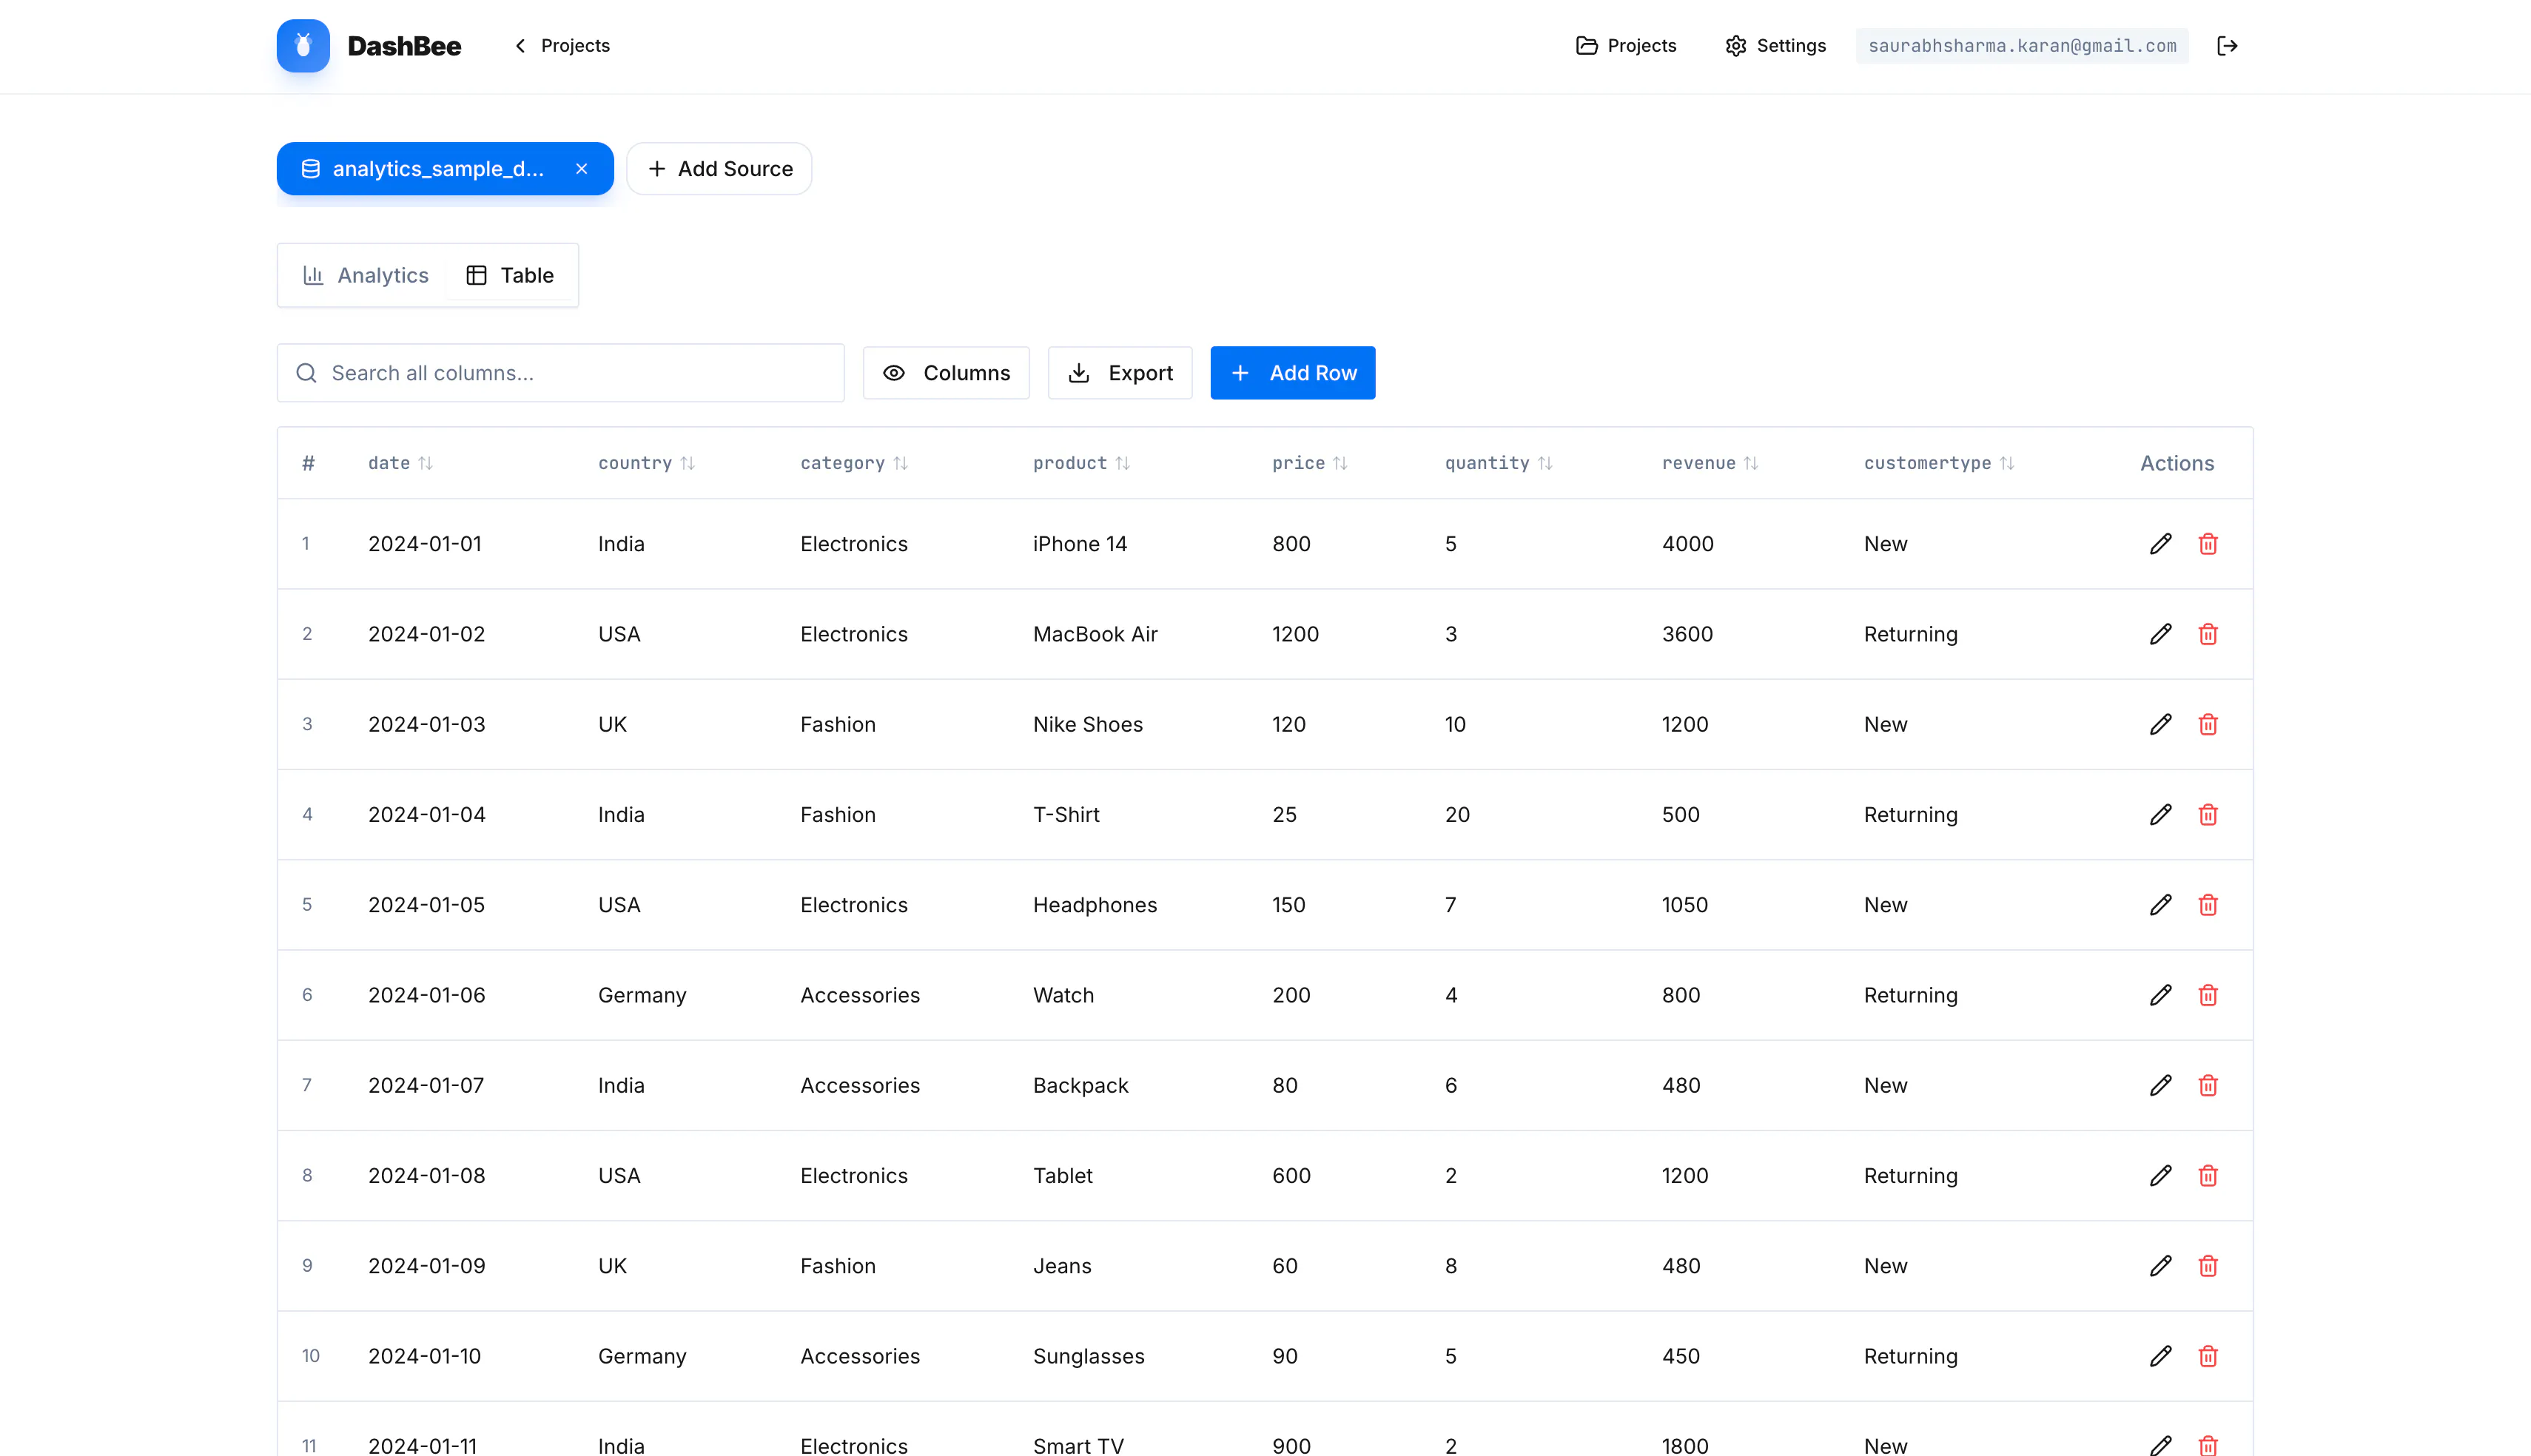The height and width of the screenshot is (1456, 2531).
Task: Open Projects in the top navigation
Action: coord(1626,46)
